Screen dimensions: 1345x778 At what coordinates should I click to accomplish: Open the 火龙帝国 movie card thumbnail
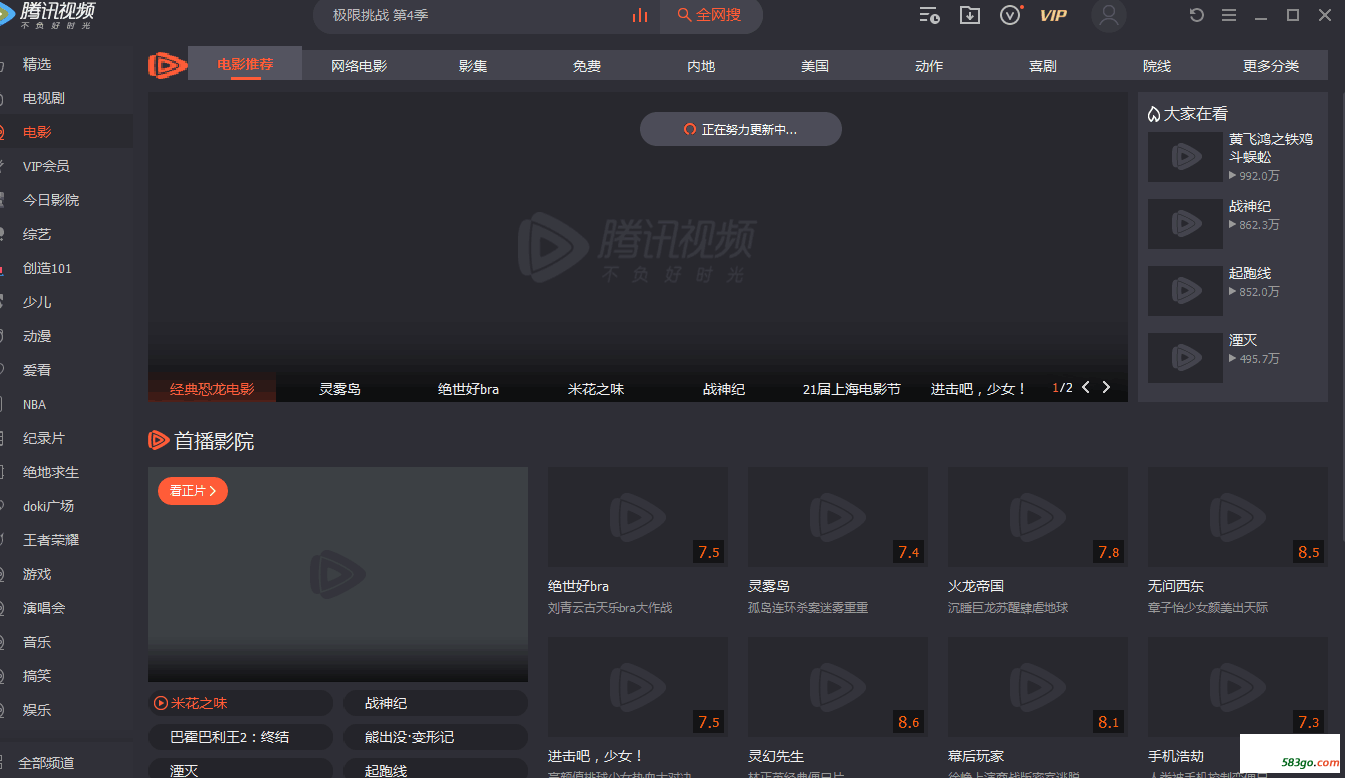1038,517
